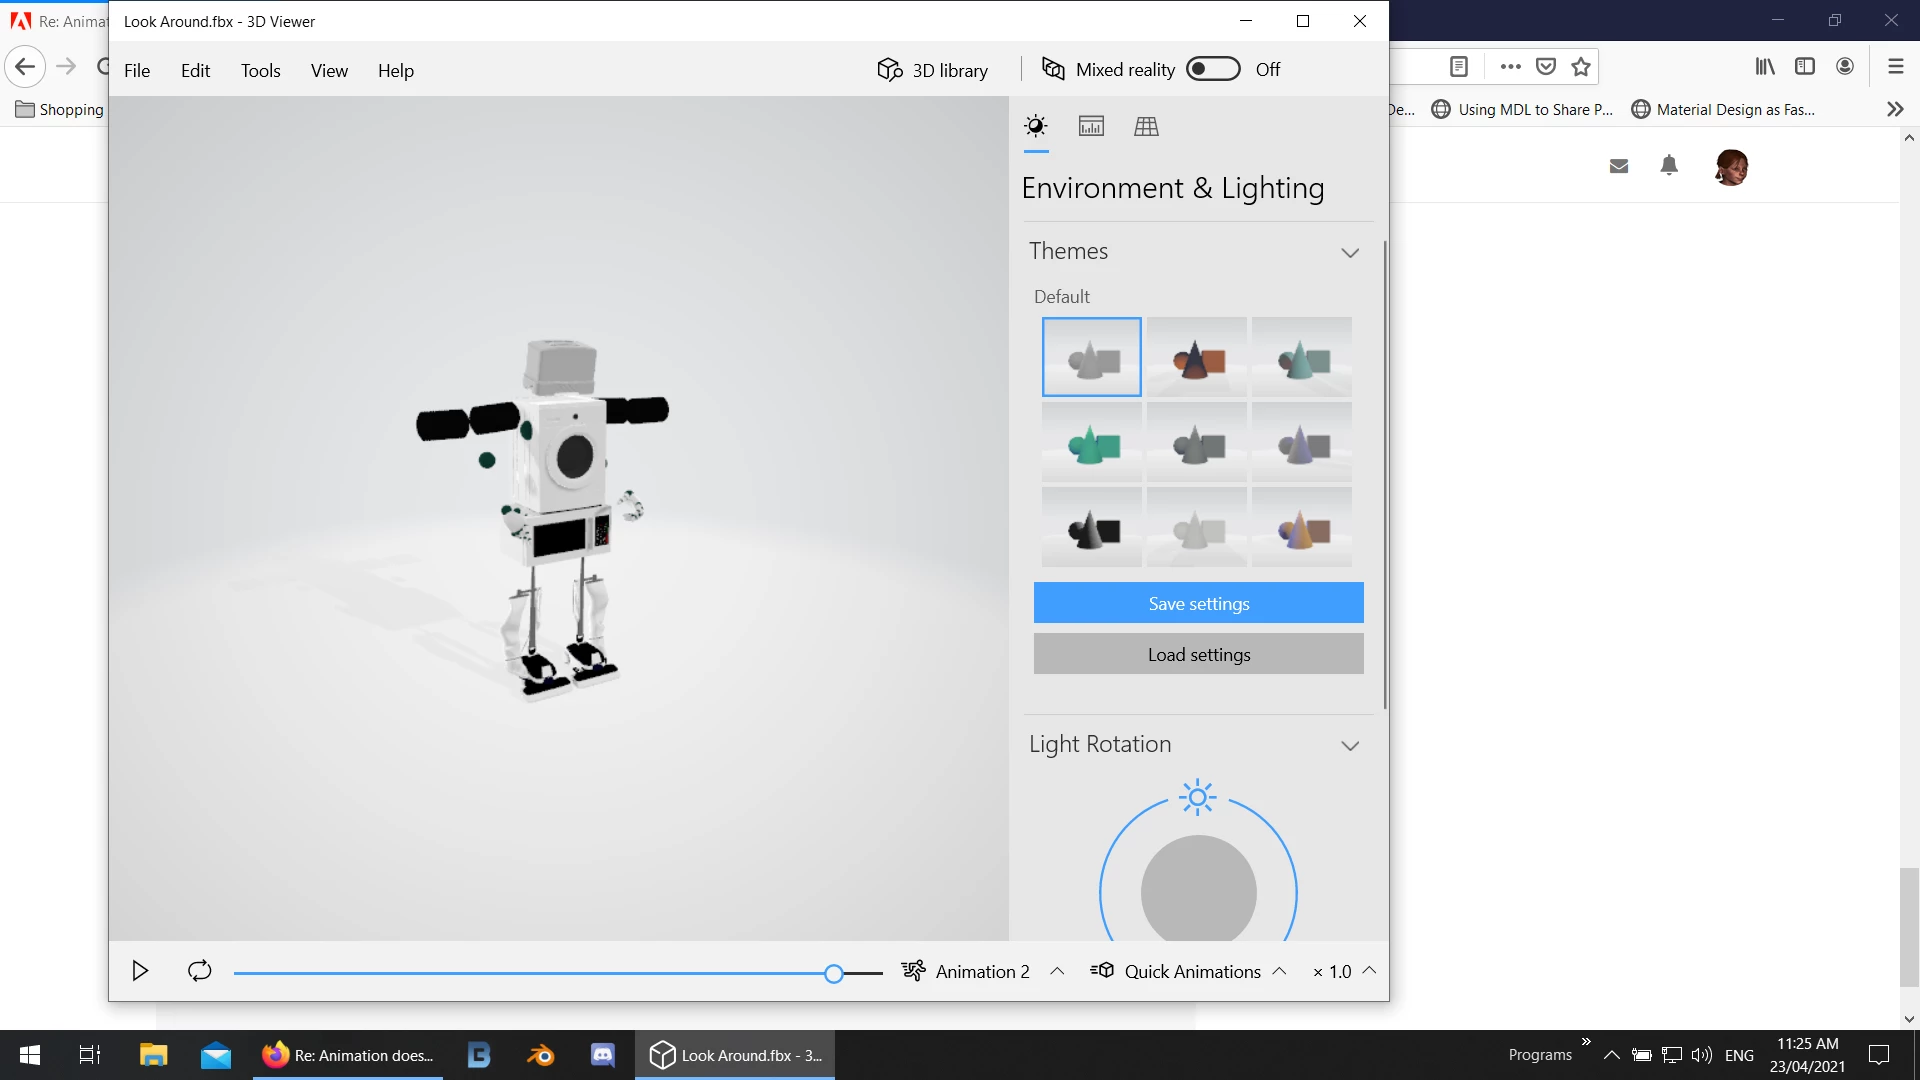Open the View menu
This screenshot has height=1080, width=1920.
pyautogui.click(x=329, y=70)
